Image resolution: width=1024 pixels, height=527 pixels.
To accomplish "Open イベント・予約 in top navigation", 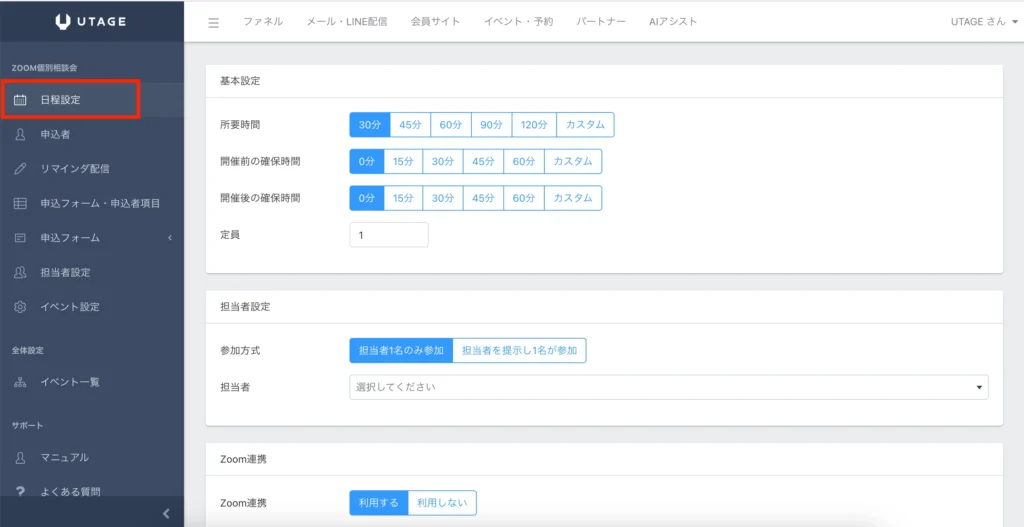I will coord(519,22).
